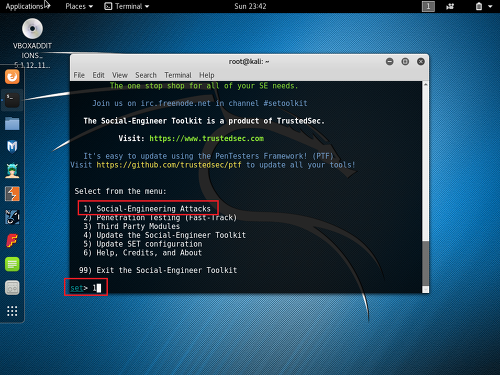Open Armitage anime-girl icon in dock

(12, 170)
